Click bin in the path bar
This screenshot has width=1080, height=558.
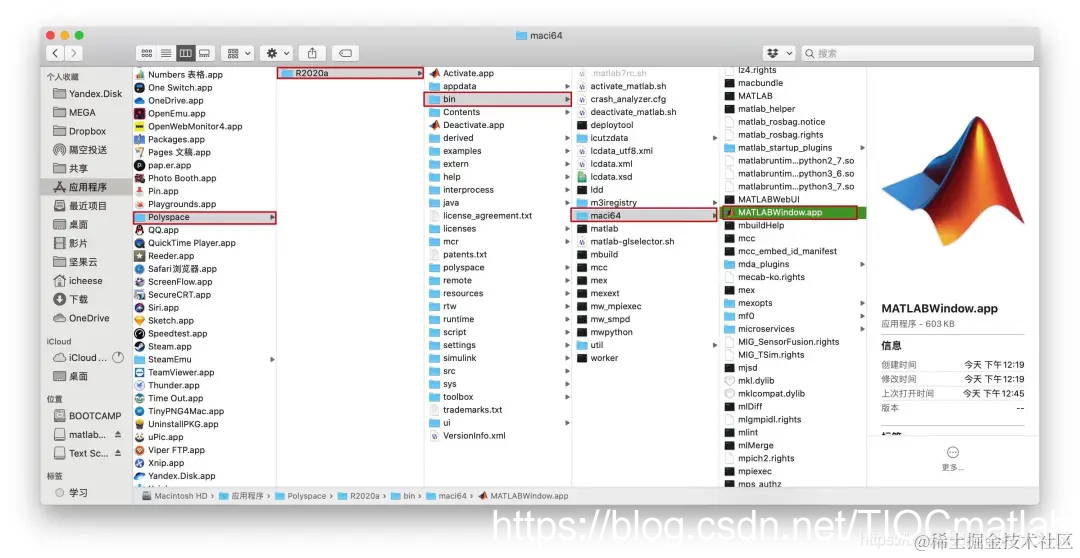pyautogui.click(x=404, y=496)
